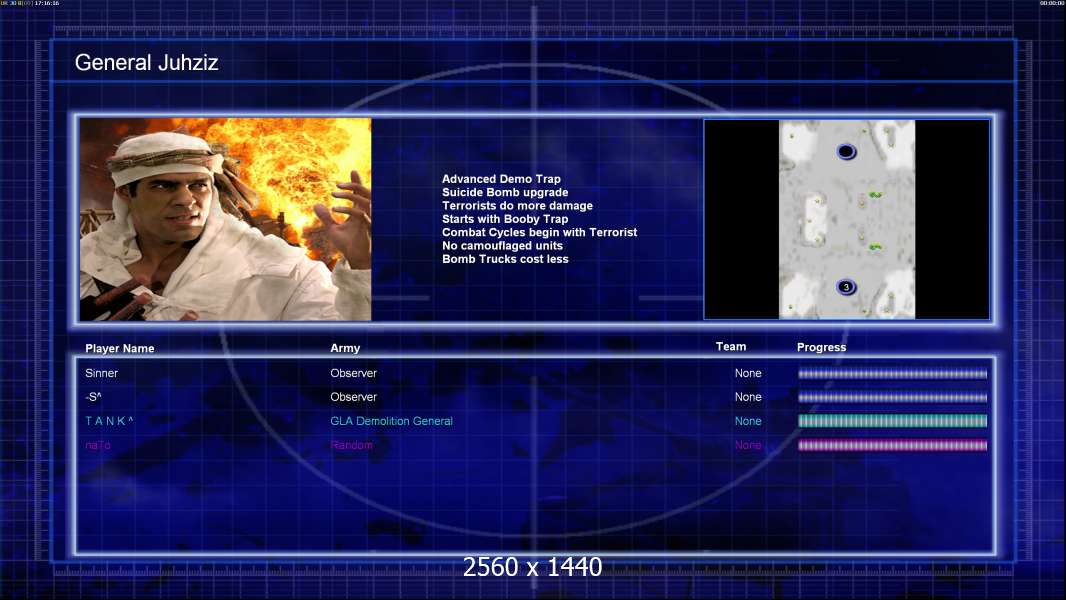Viewport: 1066px width, 600px height.
Task: Click 'Starts with Booby Trap' line
Action: click(x=505, y=219)
